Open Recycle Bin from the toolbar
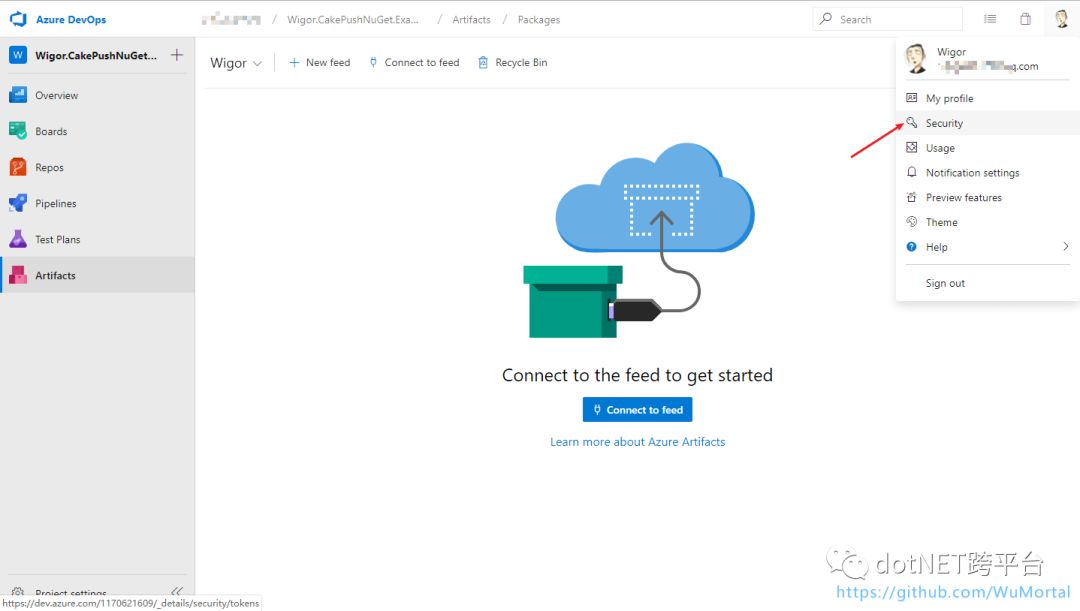The width and height of the screenshot is (1080, 611). pos(512,62)
